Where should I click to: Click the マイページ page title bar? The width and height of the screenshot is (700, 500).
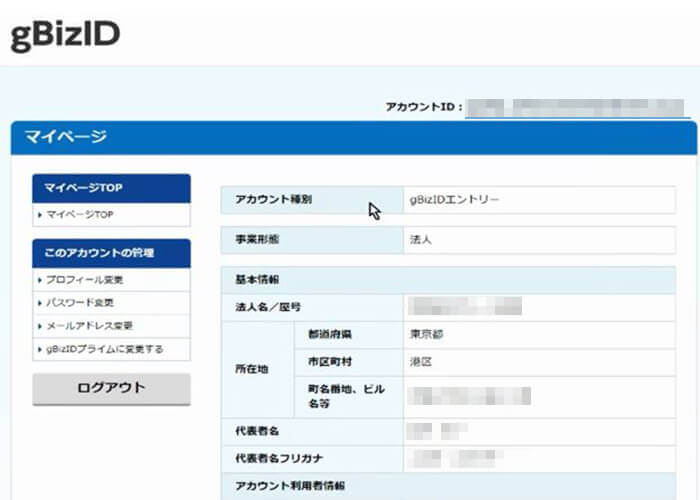tap(354, 138)
